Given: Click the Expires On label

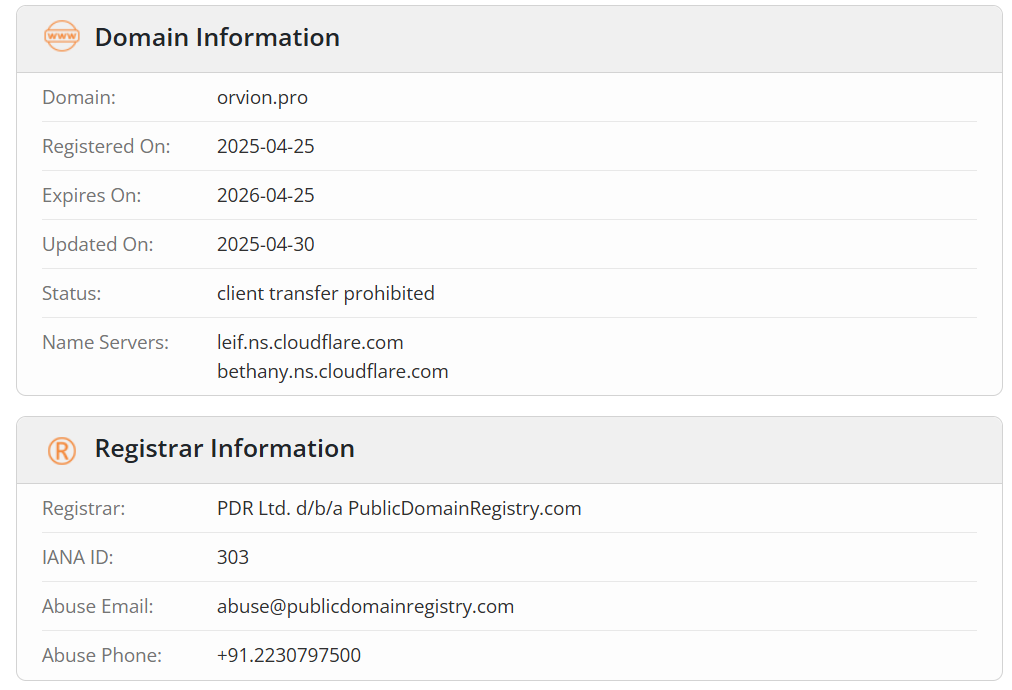Looking at the screenshot, I should (92, 196).
